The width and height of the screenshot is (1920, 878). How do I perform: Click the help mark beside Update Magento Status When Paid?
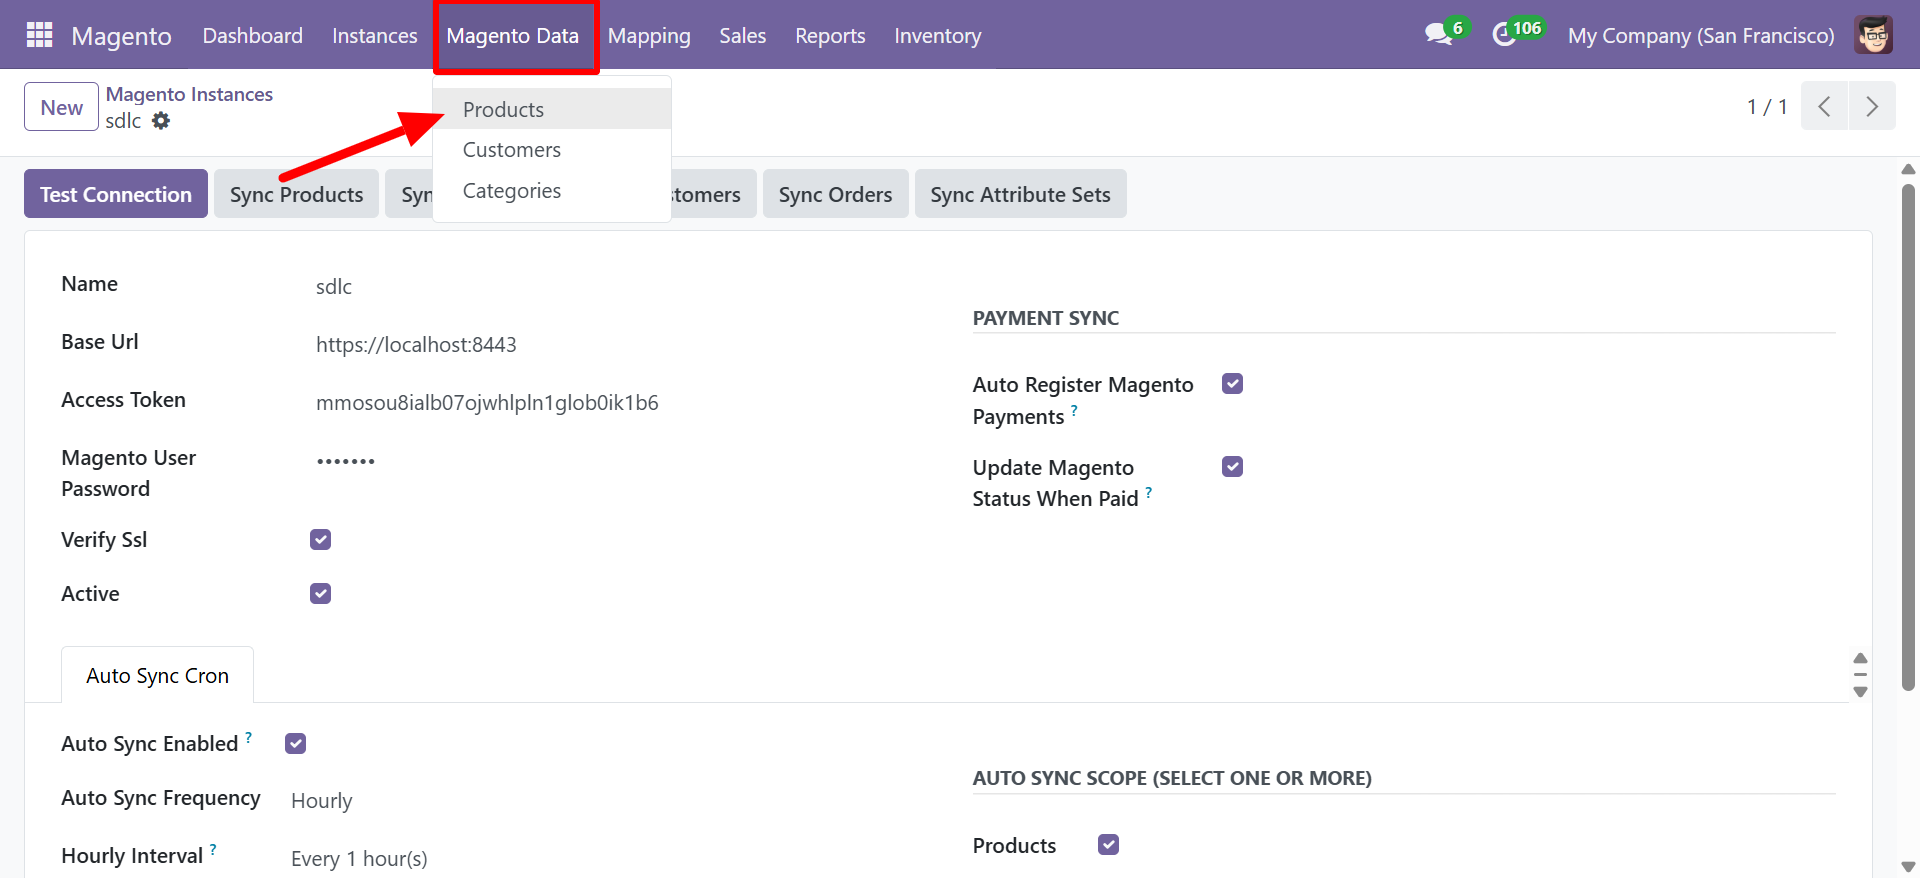point(1149,492)
